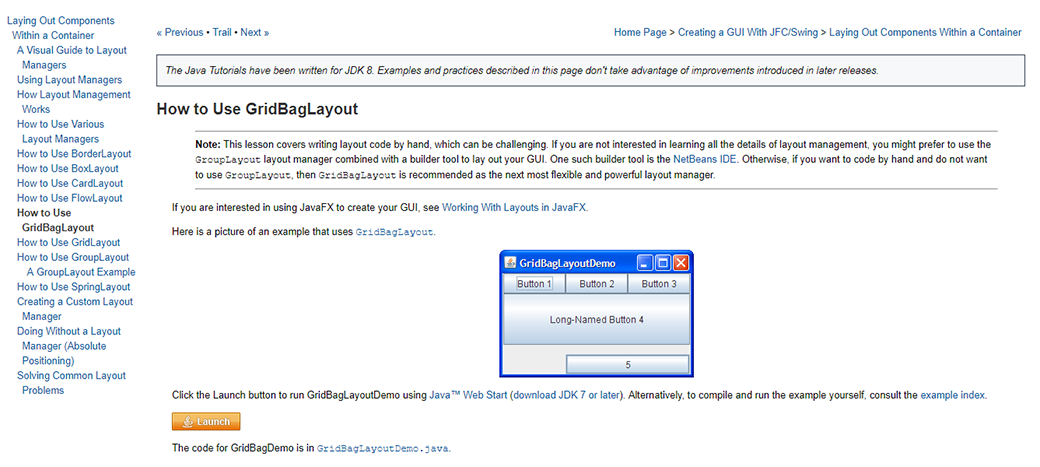
Task: Click the orange Launch button
Action: [x=206, y=422]
